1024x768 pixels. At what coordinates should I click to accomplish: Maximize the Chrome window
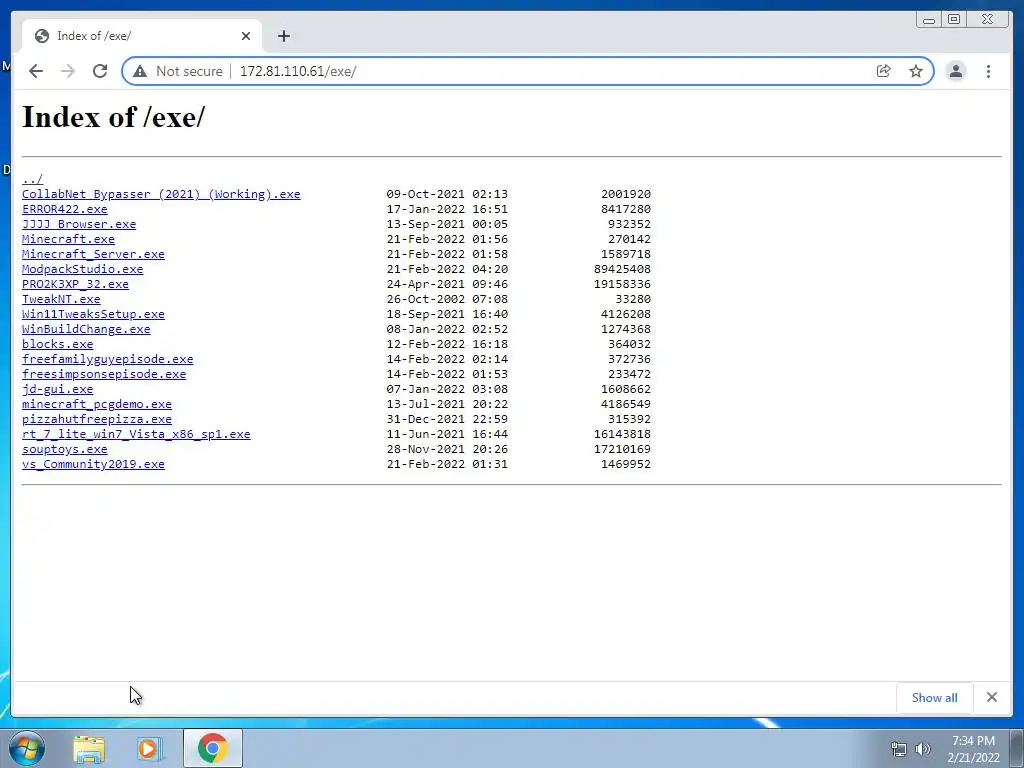tap(954, 20)
